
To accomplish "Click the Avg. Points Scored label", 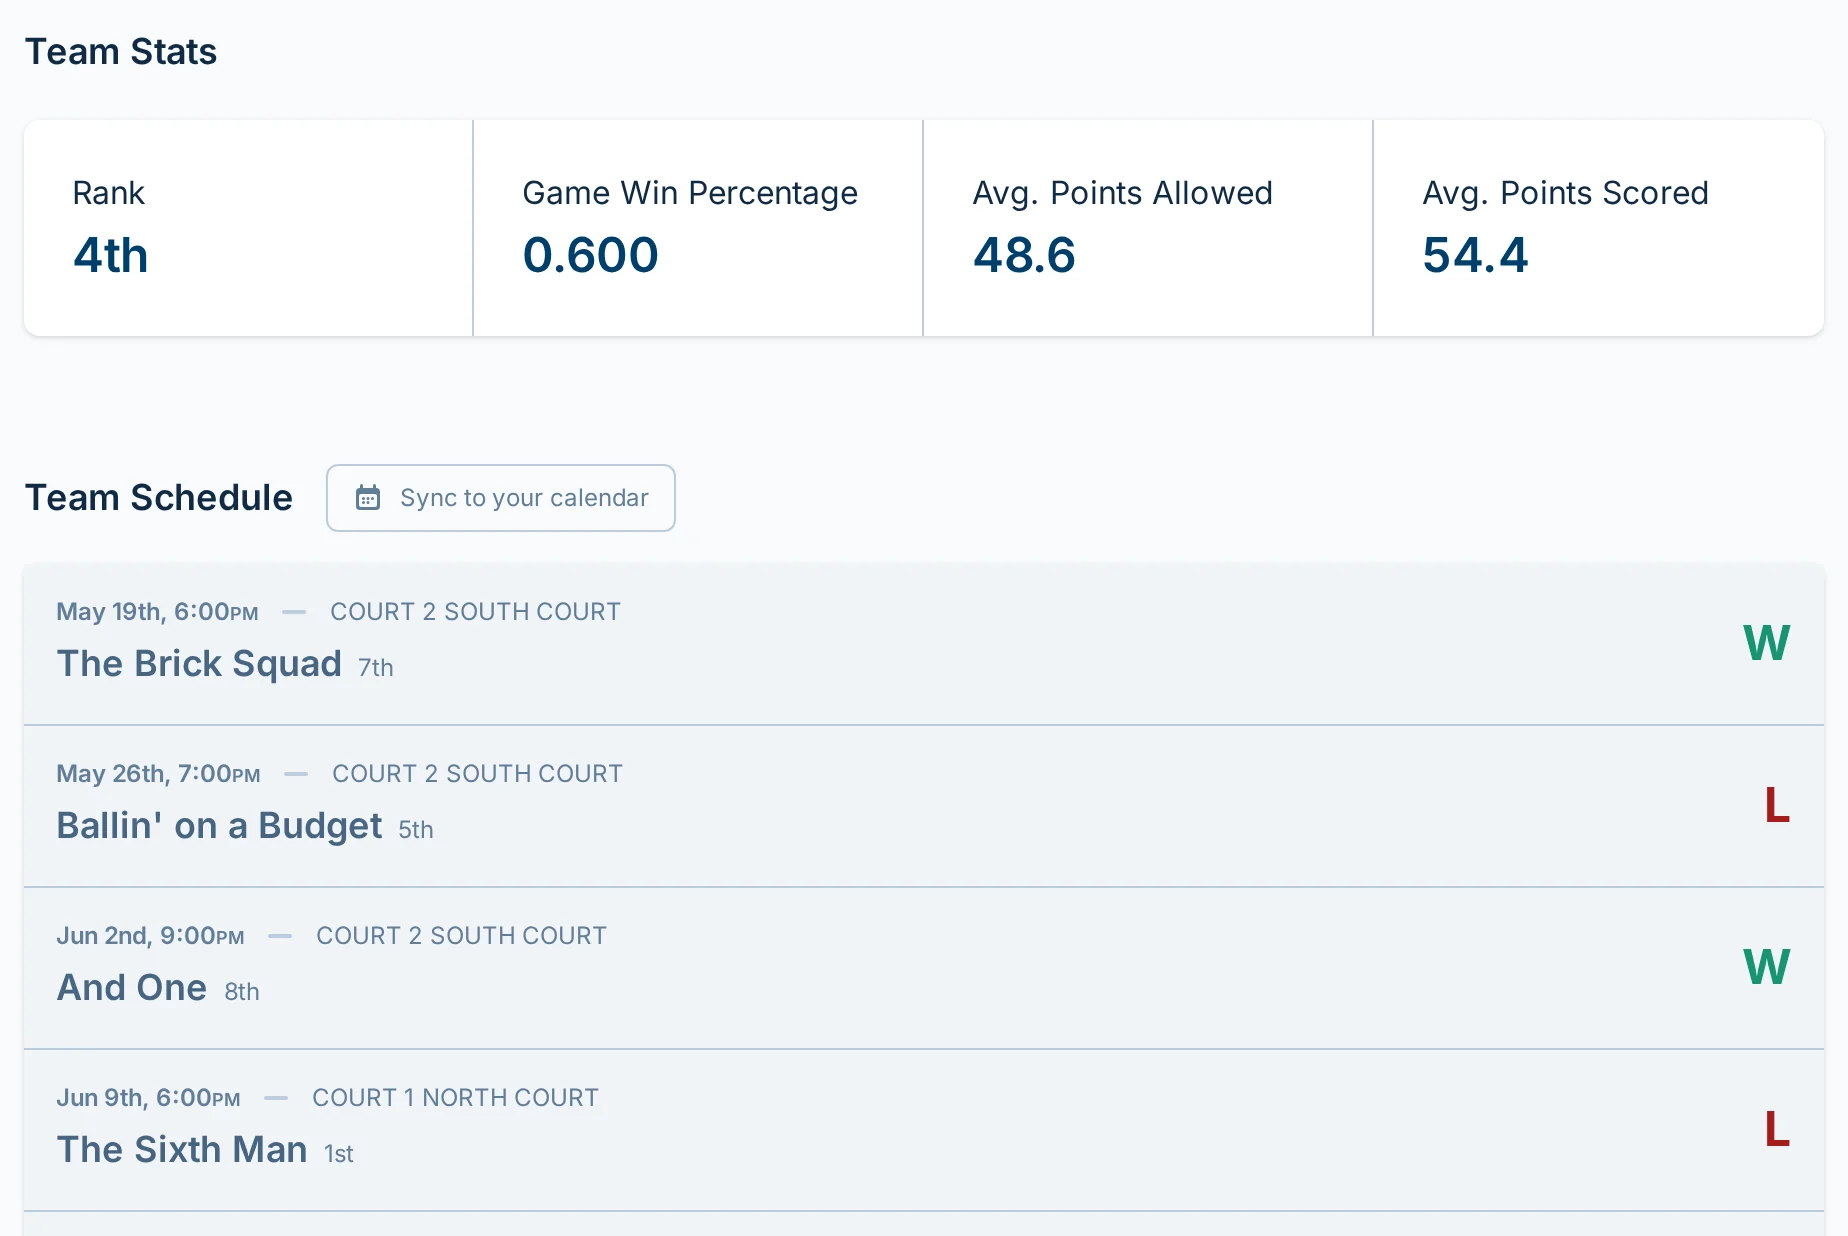I will [x=1566, y=193].
